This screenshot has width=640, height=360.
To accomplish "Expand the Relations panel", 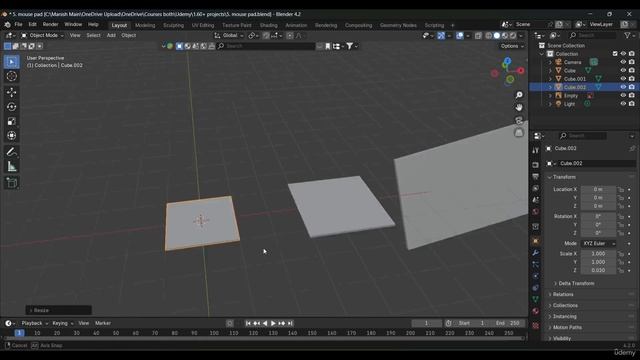I will (x=562, y=294).
